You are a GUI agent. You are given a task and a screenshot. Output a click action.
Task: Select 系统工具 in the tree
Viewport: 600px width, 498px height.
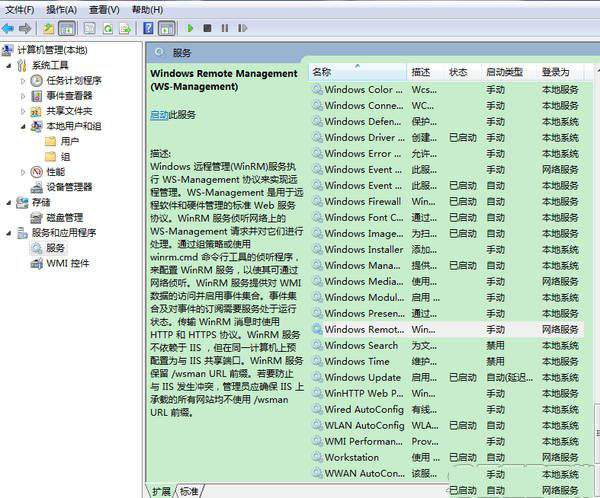pos(50,65)
